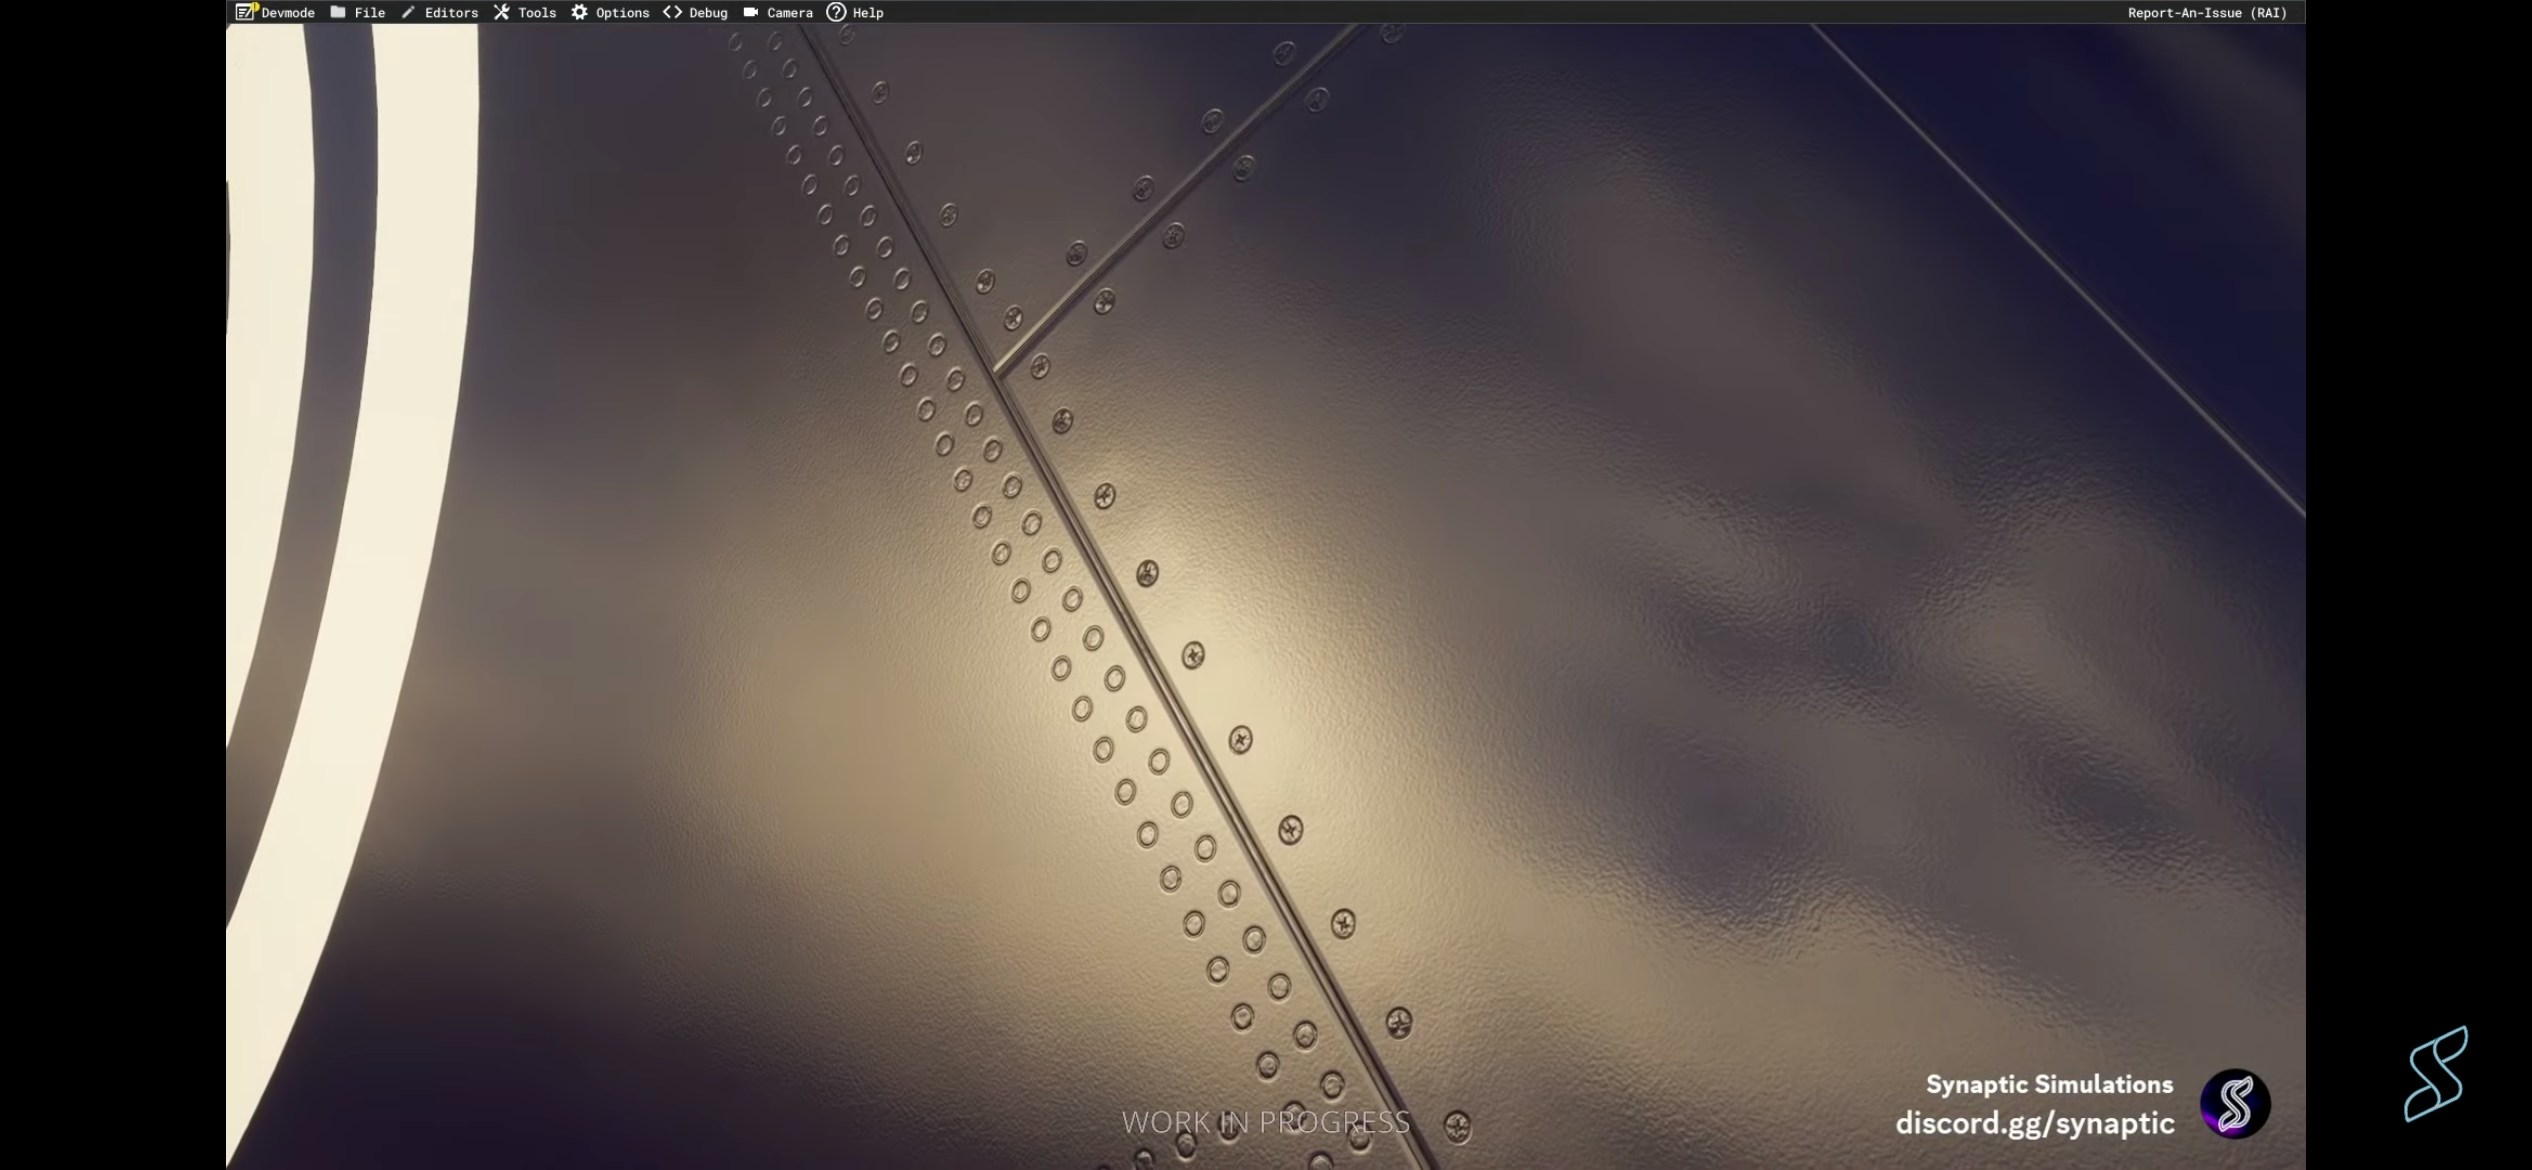
Task: Click the discord.gg/synaptic link
Action: click(2035, 1123)
